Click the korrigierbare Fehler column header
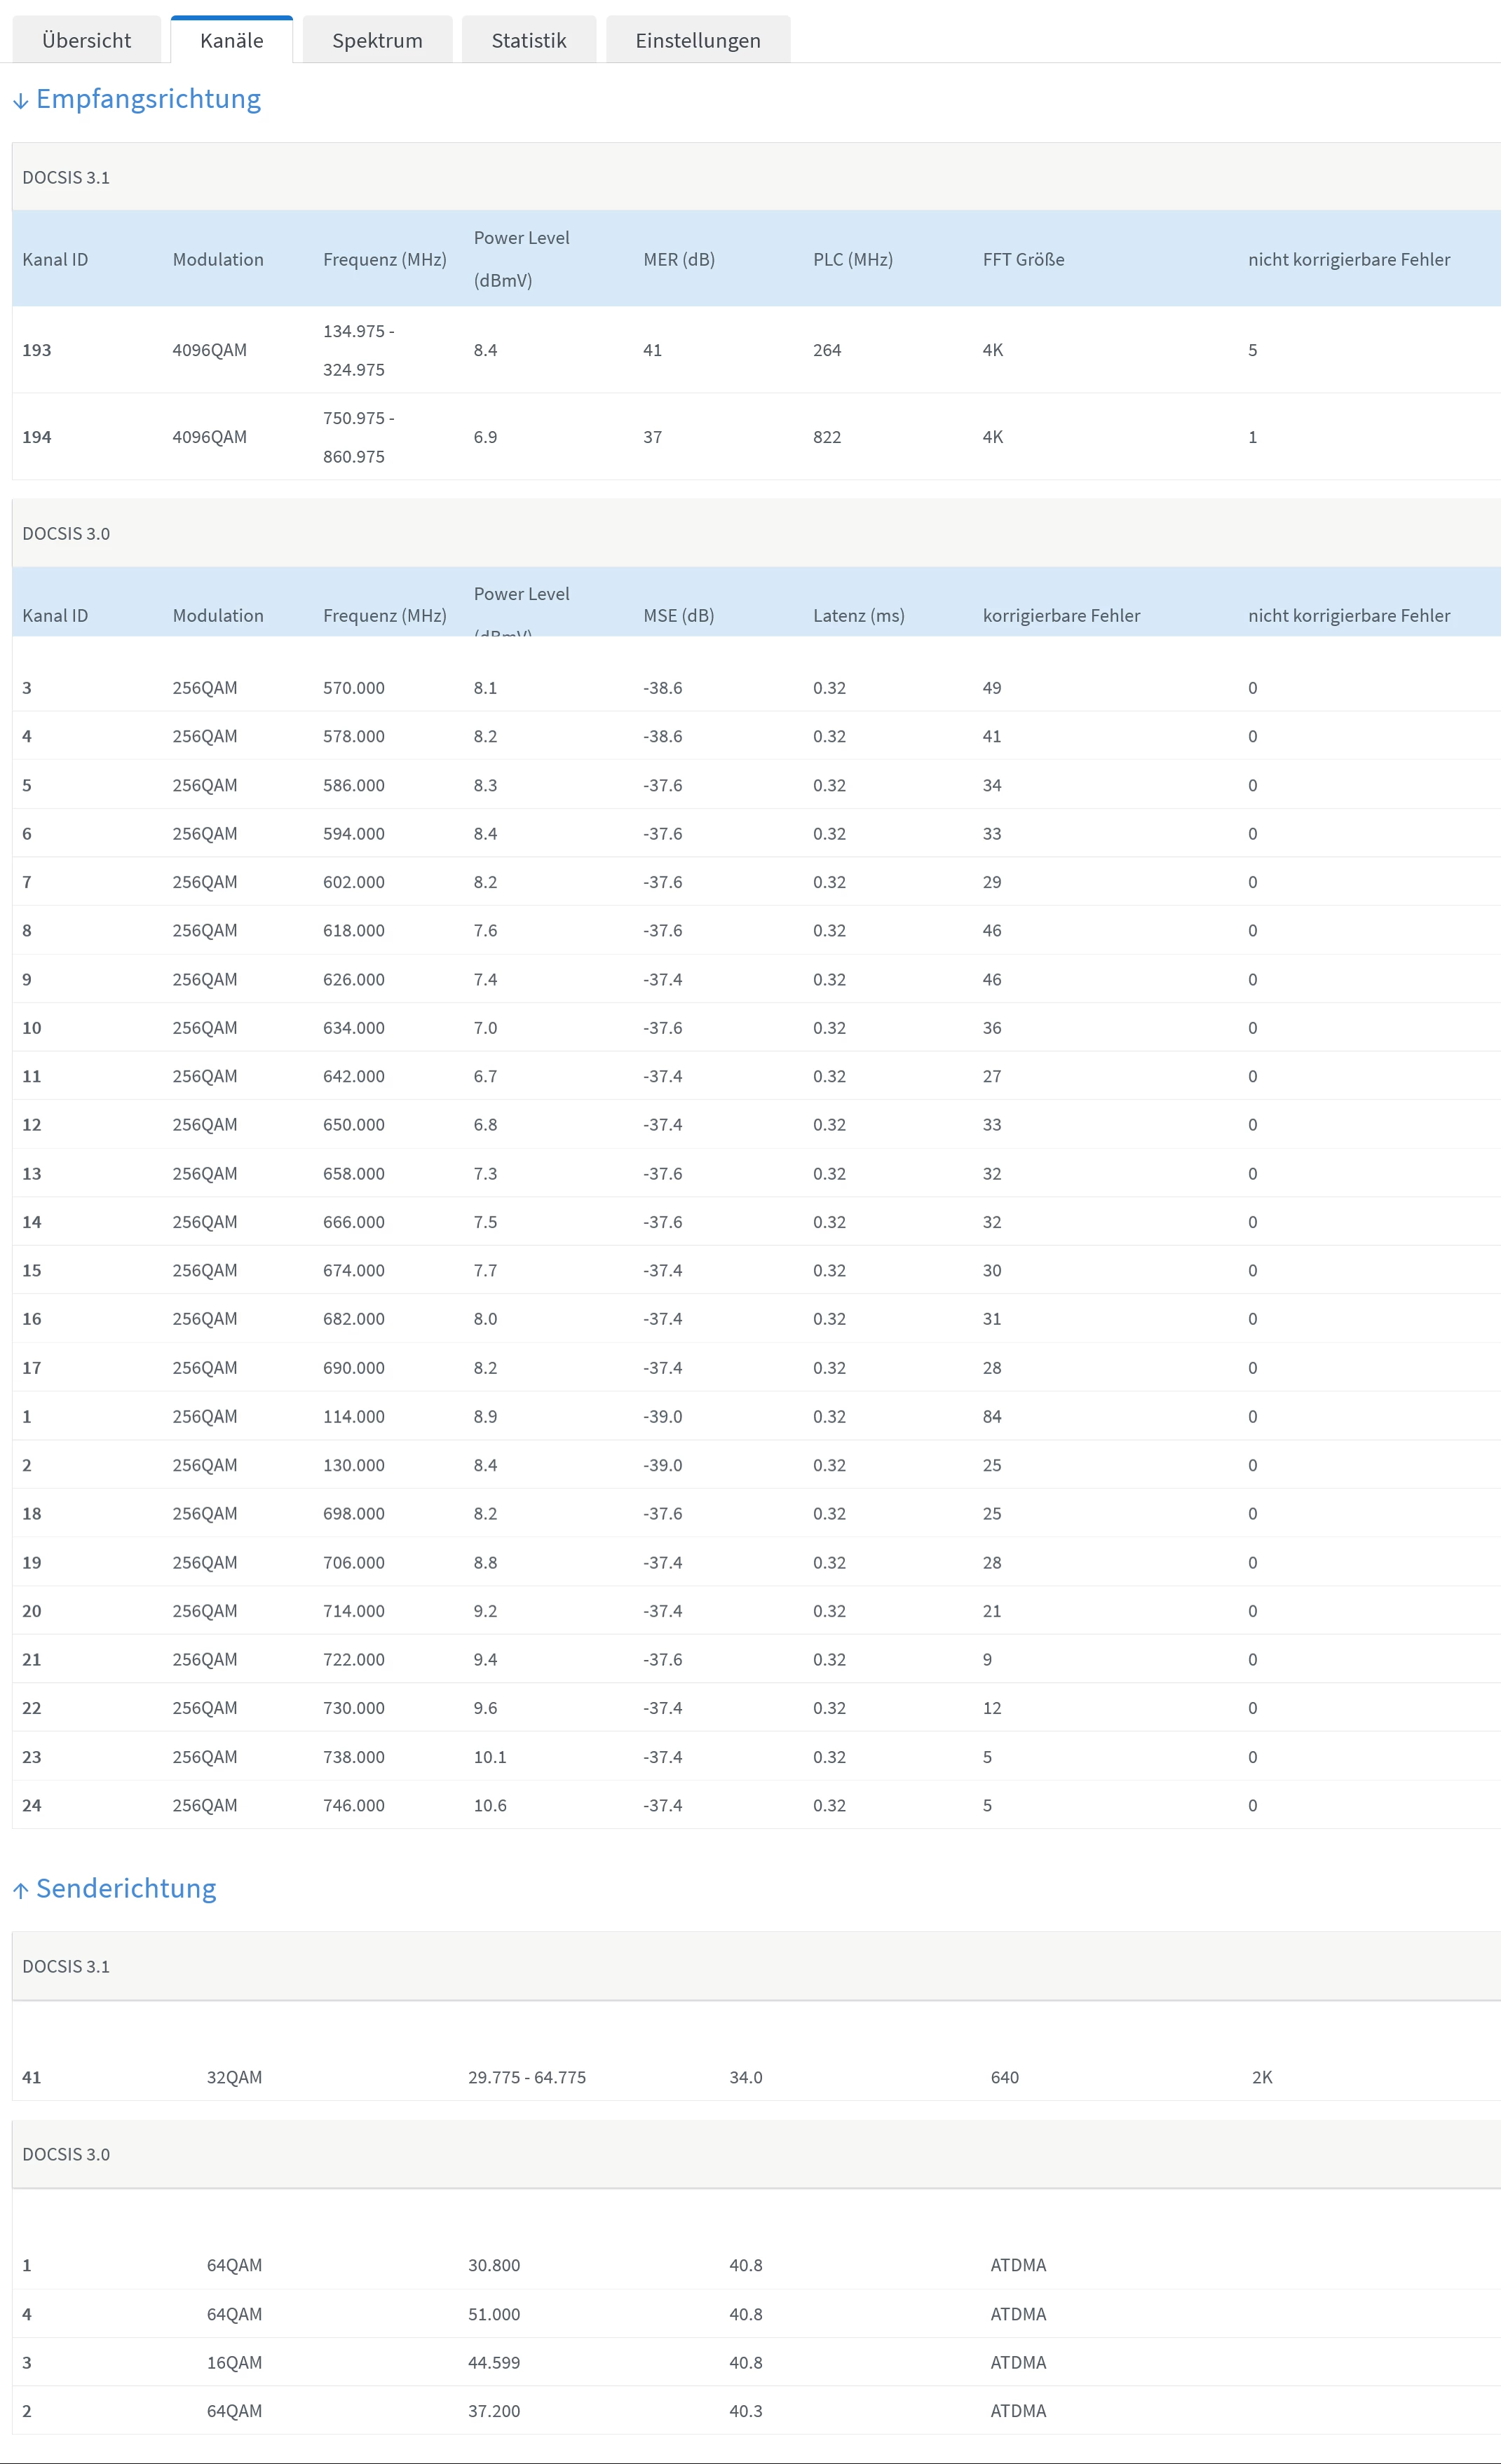The width and height of the screenshot is (1501, 2464). click(1060, 615)
